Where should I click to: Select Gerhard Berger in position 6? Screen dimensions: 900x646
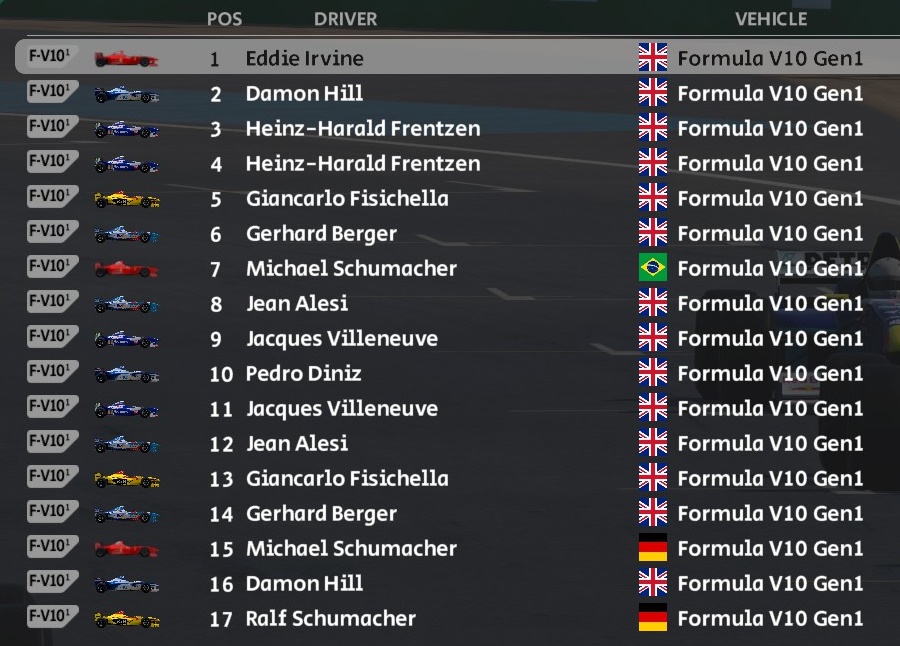click(321, 234)
